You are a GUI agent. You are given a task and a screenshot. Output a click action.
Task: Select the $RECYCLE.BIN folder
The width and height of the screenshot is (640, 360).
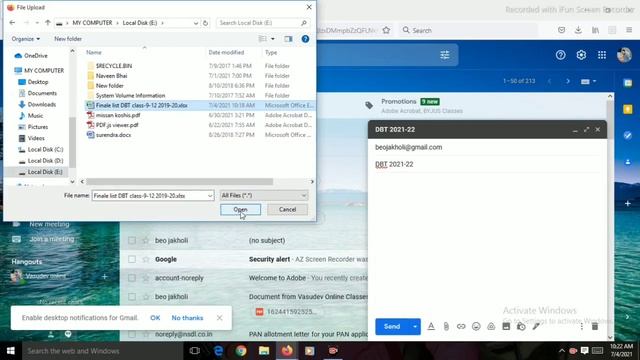pyautogui.click(x=113, y=66)
